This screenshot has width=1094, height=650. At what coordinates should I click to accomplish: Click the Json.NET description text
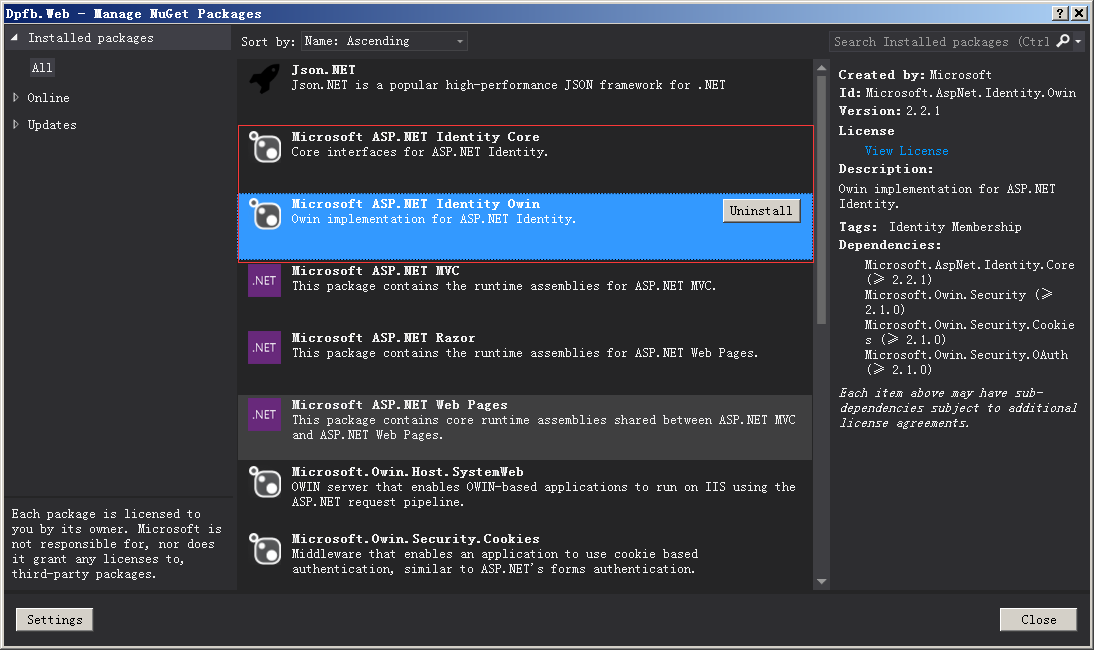[x=508, y=85]
